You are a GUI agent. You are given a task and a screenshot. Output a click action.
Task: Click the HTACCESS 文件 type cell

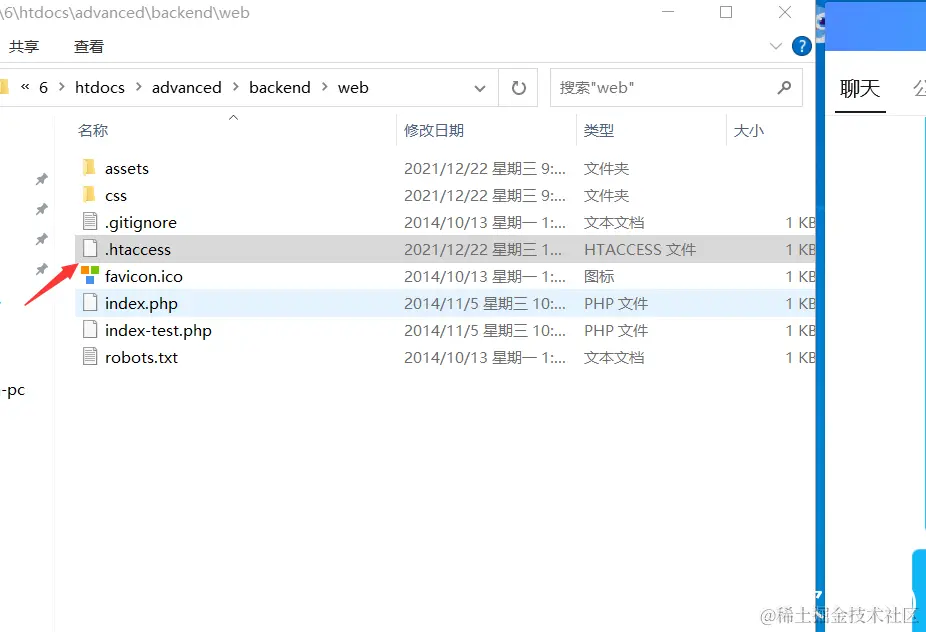[640, 250]
